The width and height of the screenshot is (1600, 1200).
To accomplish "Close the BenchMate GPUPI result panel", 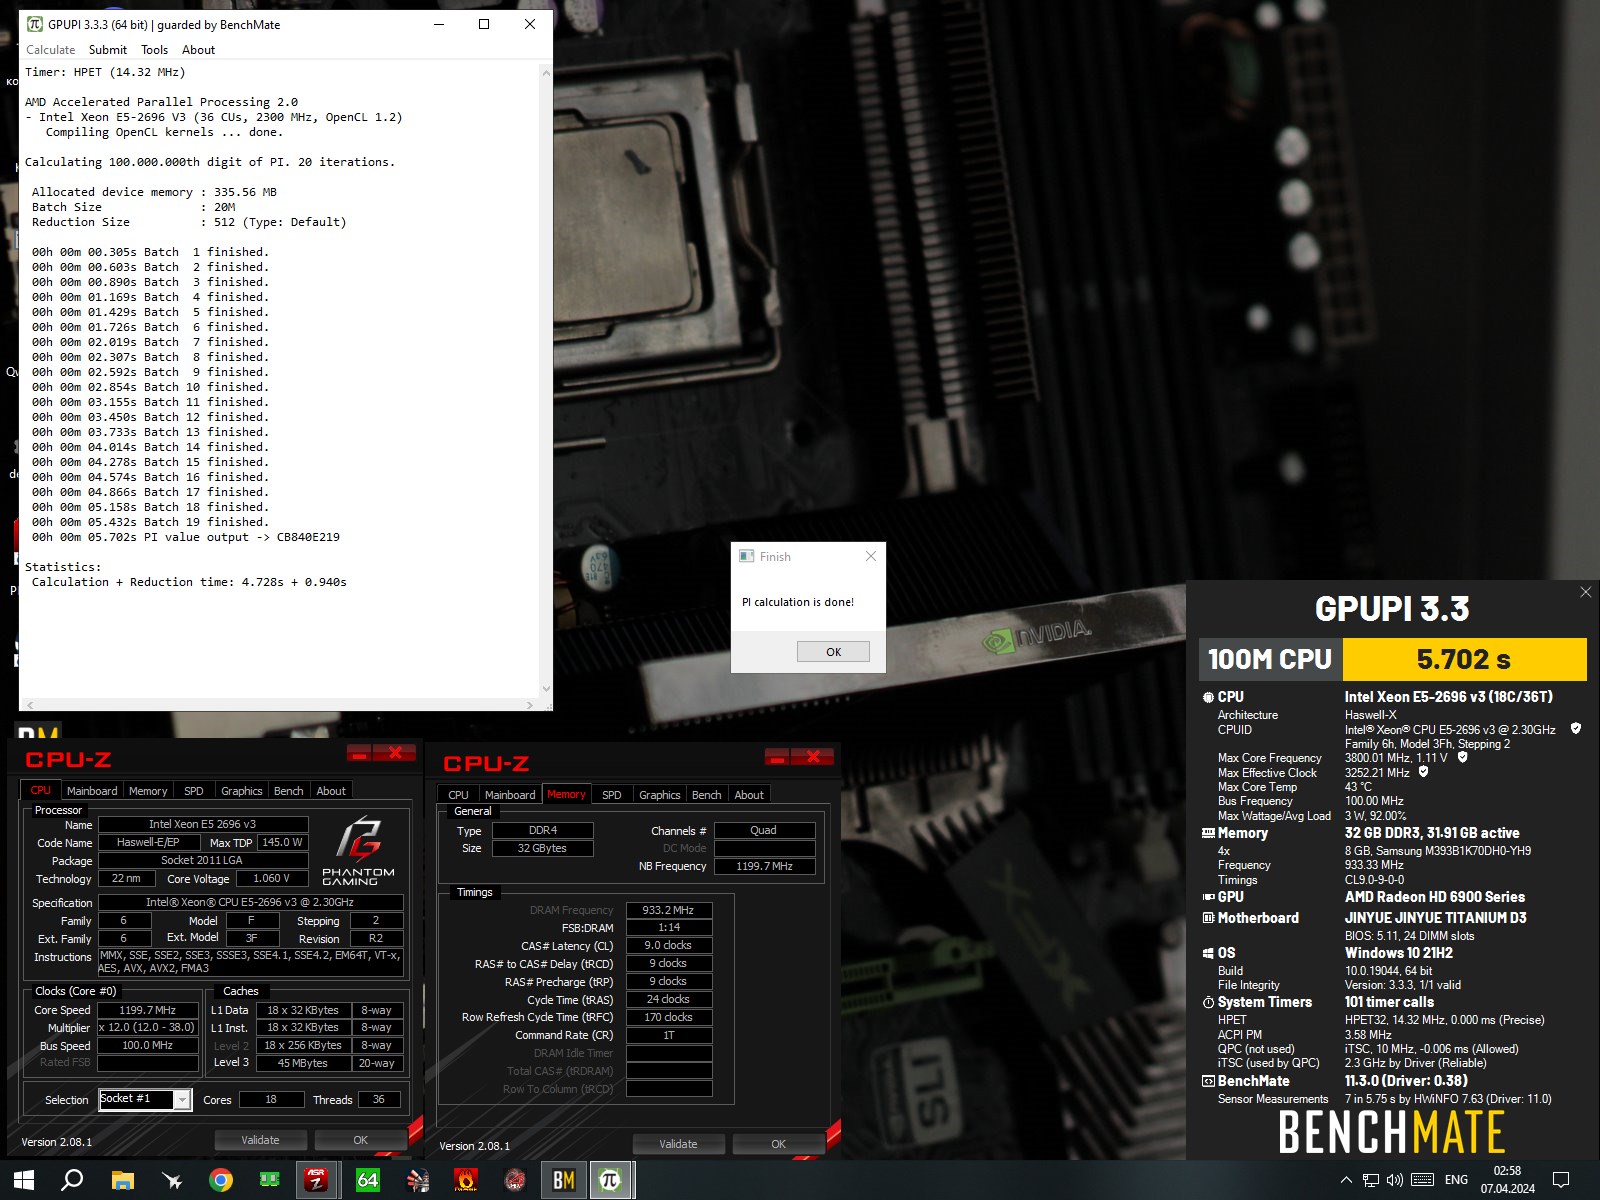I will click(x=1585, y=592).
